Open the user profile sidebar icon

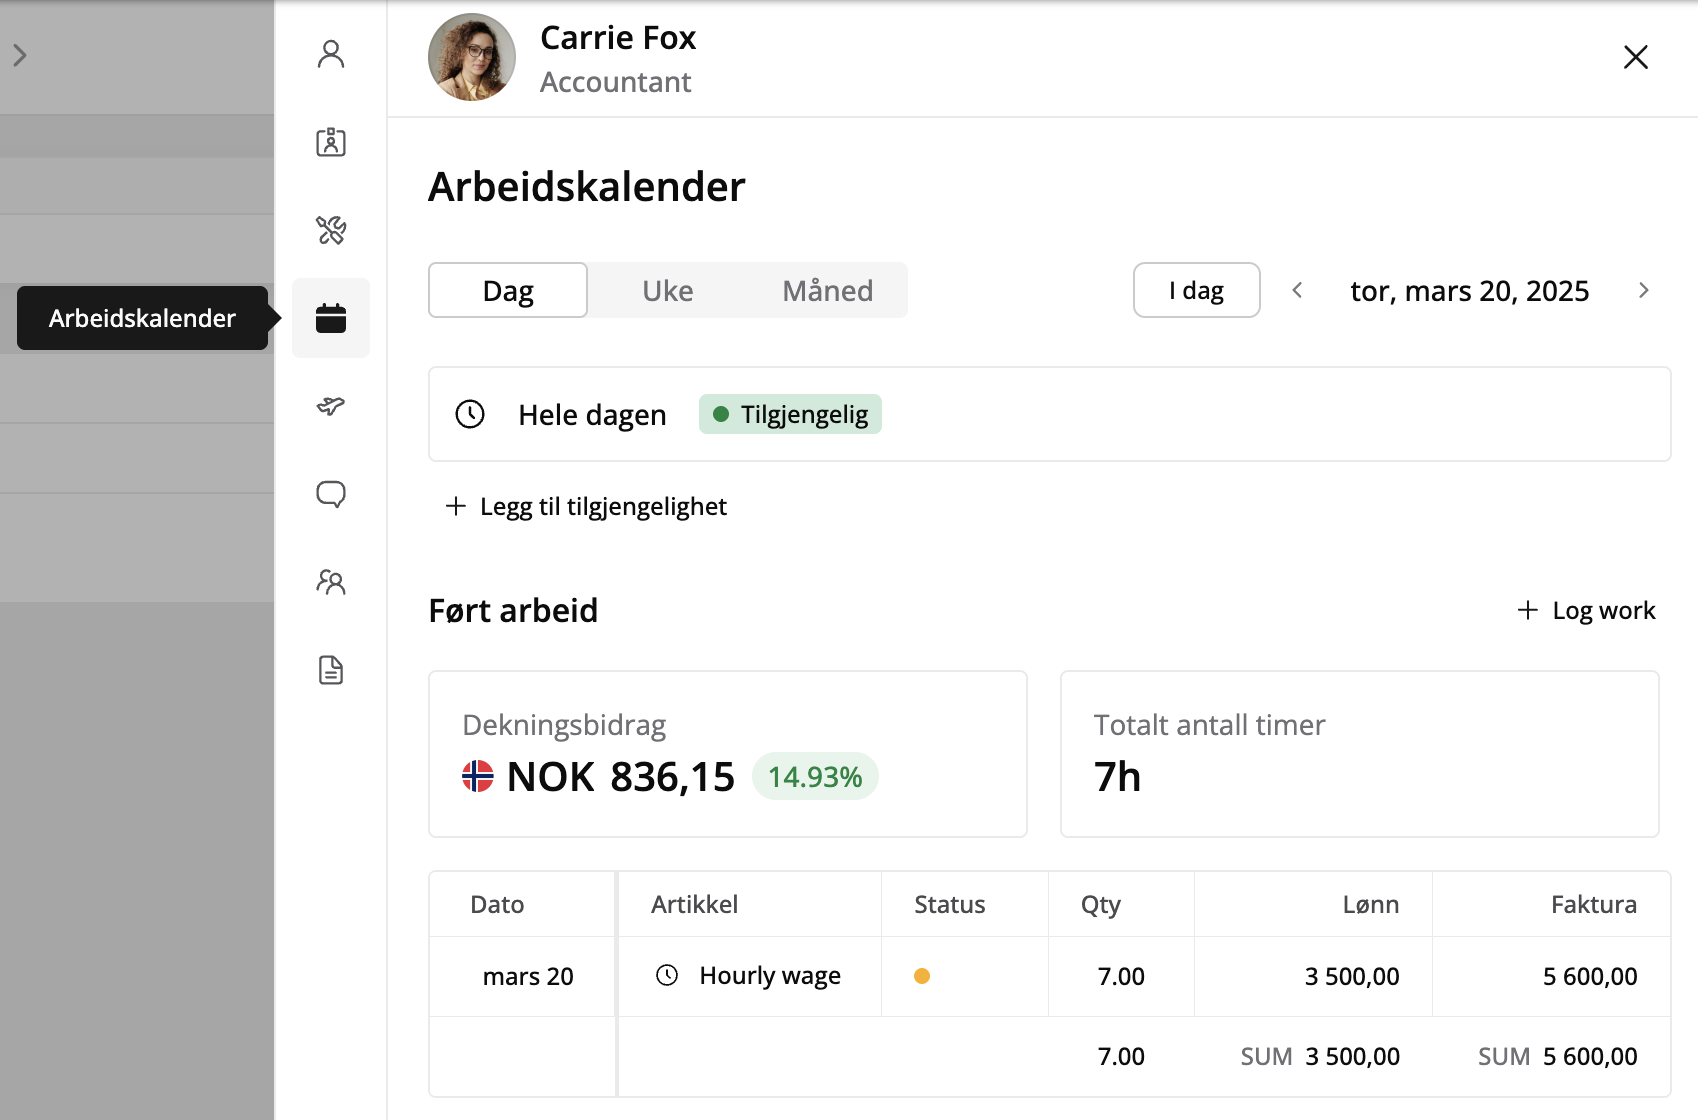click(x=331, y=54)
